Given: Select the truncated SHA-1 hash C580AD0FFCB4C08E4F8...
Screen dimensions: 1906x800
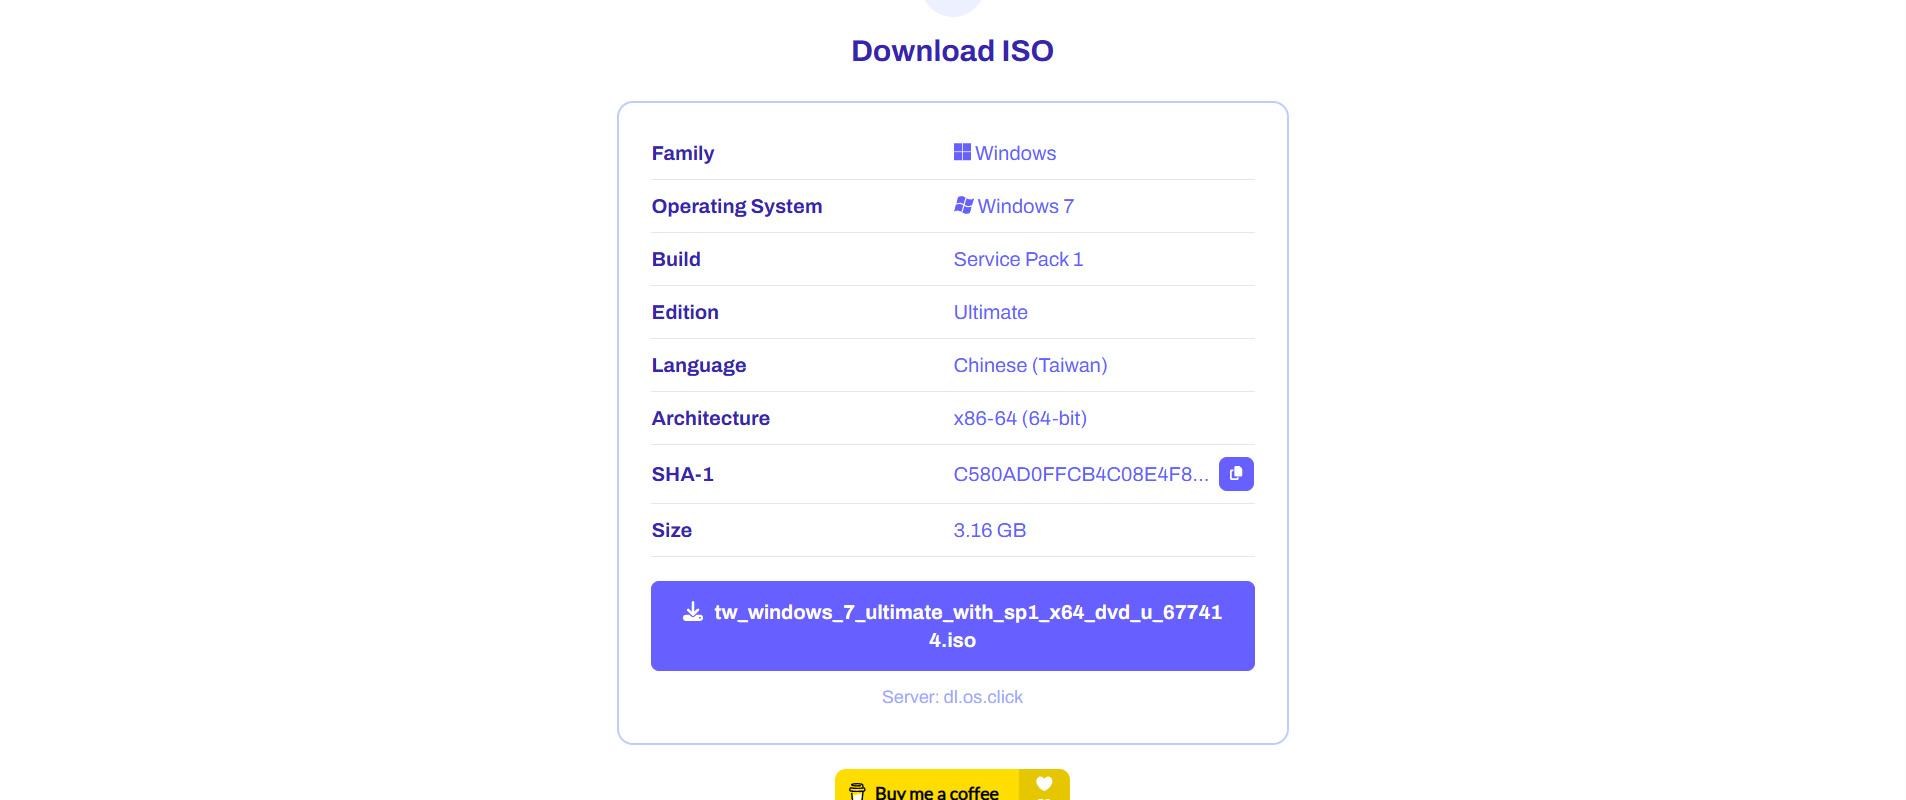Looking at the screenshot, I should coord(1081,474).
